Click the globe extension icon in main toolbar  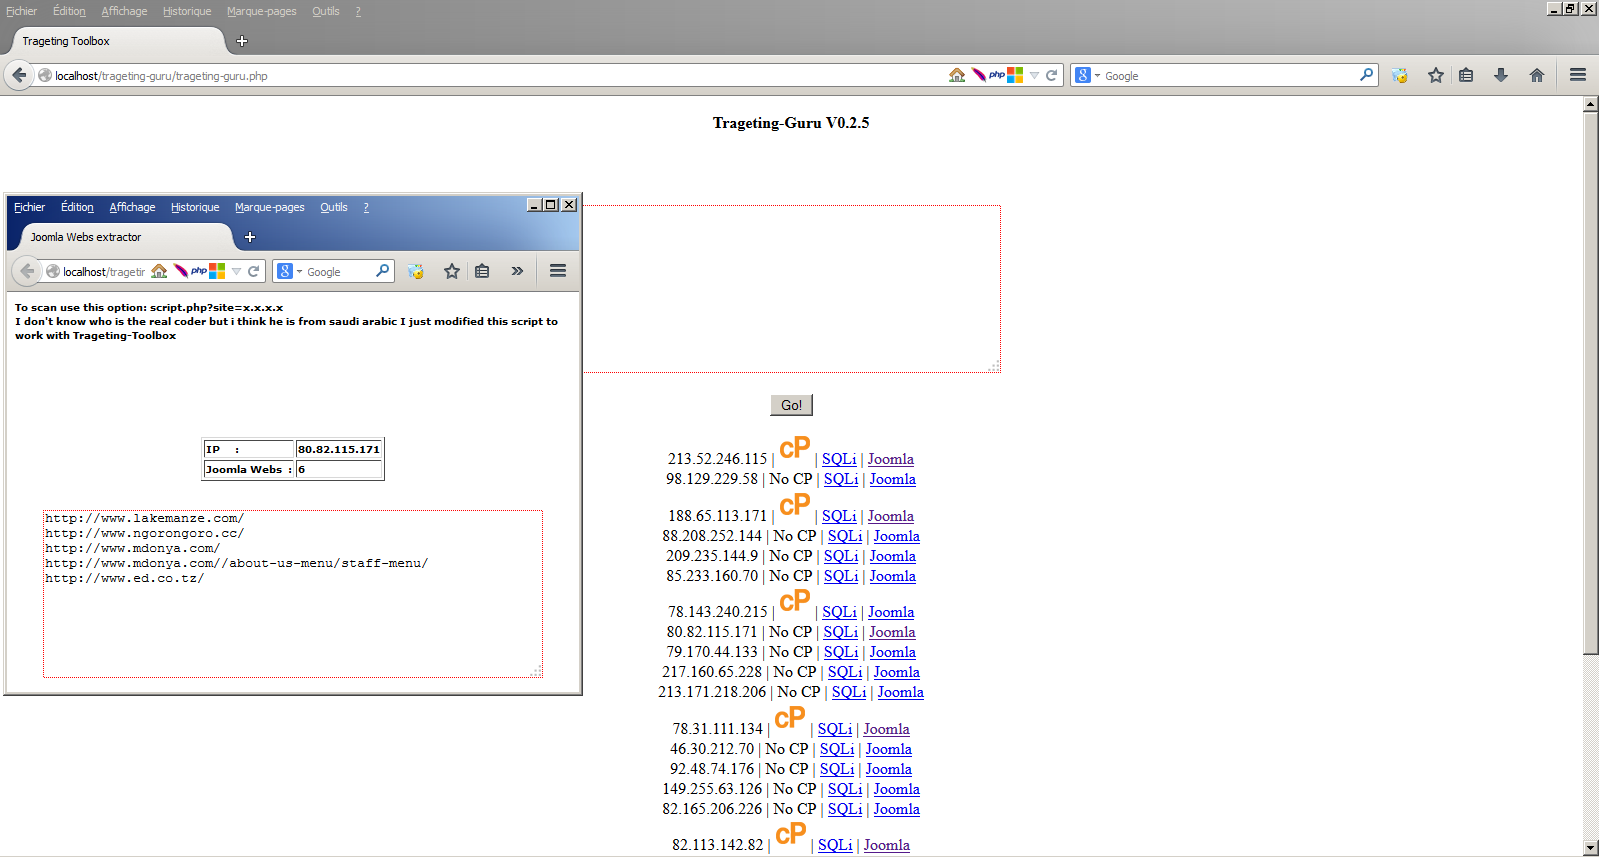(1400, 75)
